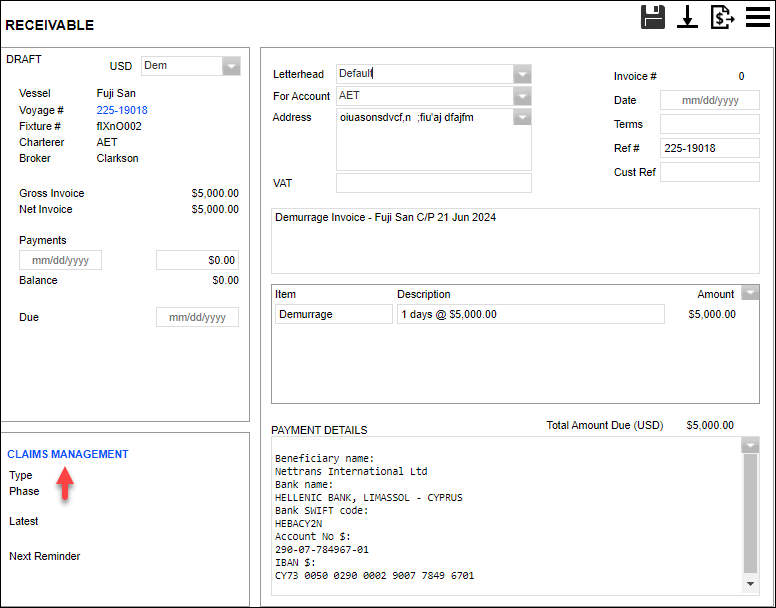Click the Terms input field
This screenshot has height=608, width=776.
pos(710,124)
